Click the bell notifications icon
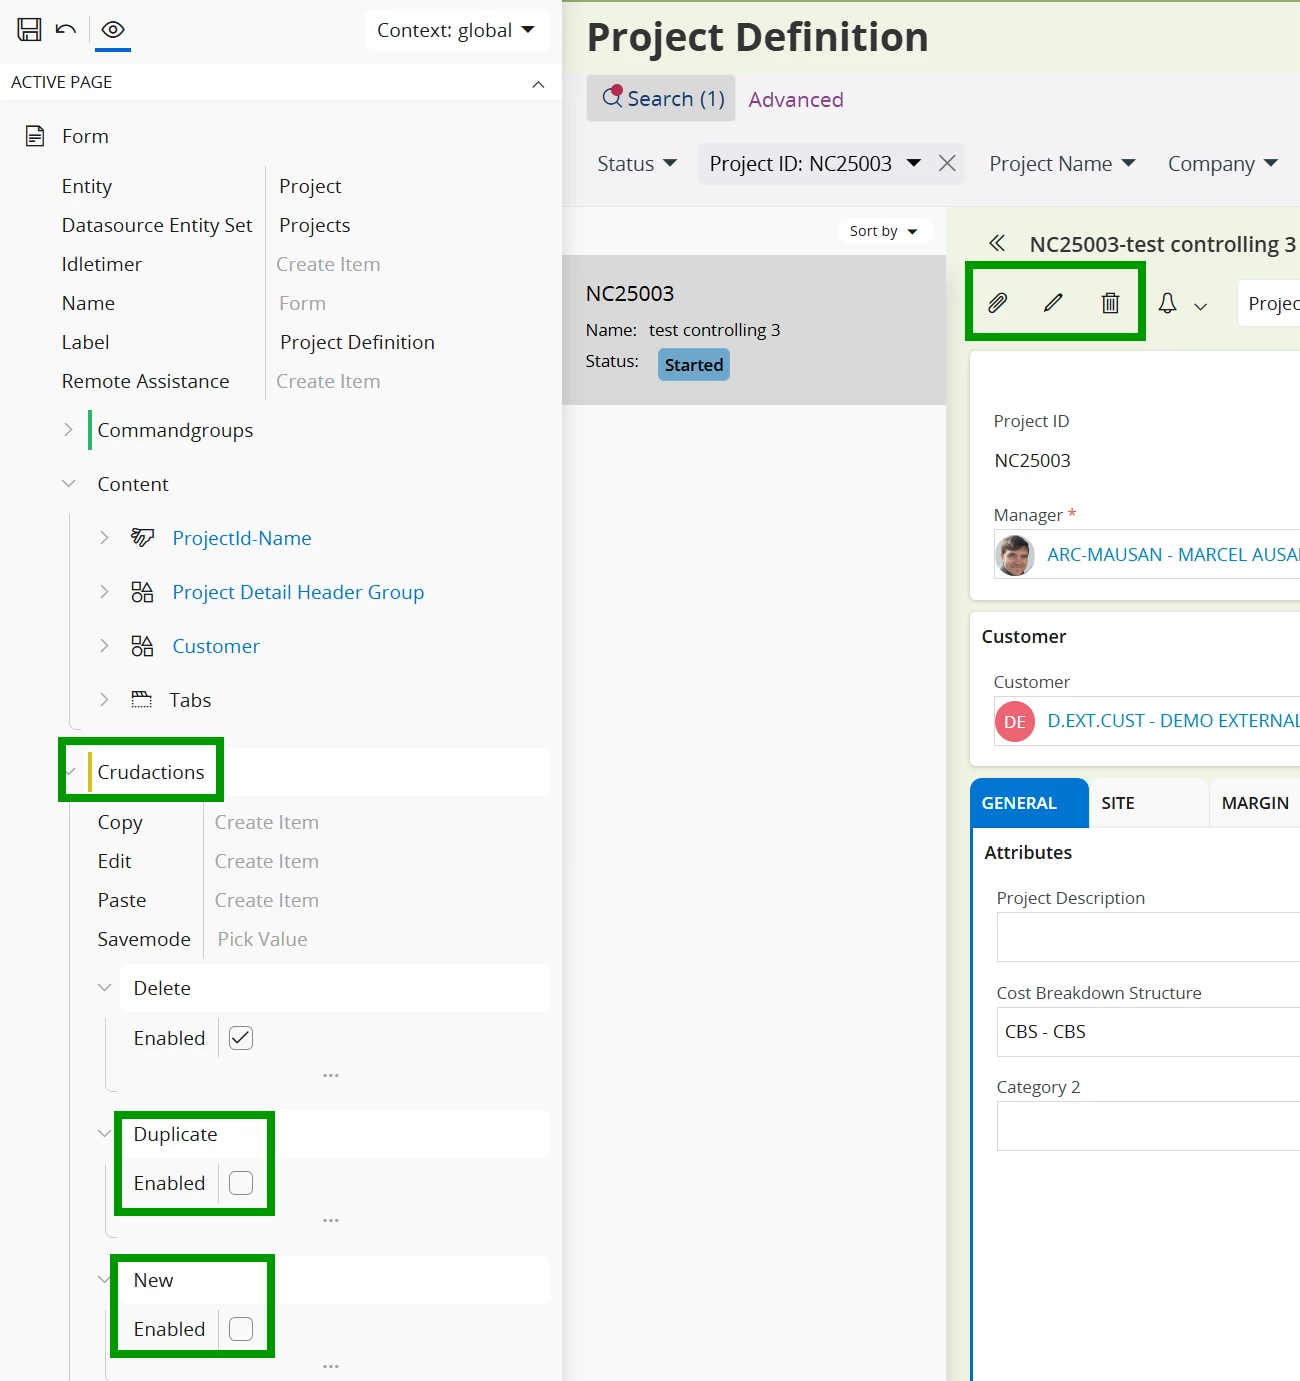Viewport: 1300px width, 1381px height. (1167, 303)
